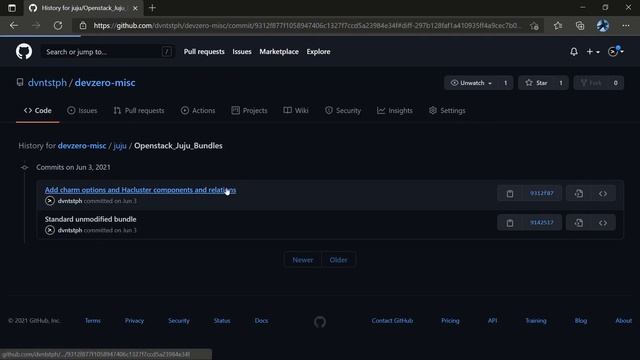Open commit Standard unmodified bundle
Viewport: 640px width, 360px height.
[91, 219]
